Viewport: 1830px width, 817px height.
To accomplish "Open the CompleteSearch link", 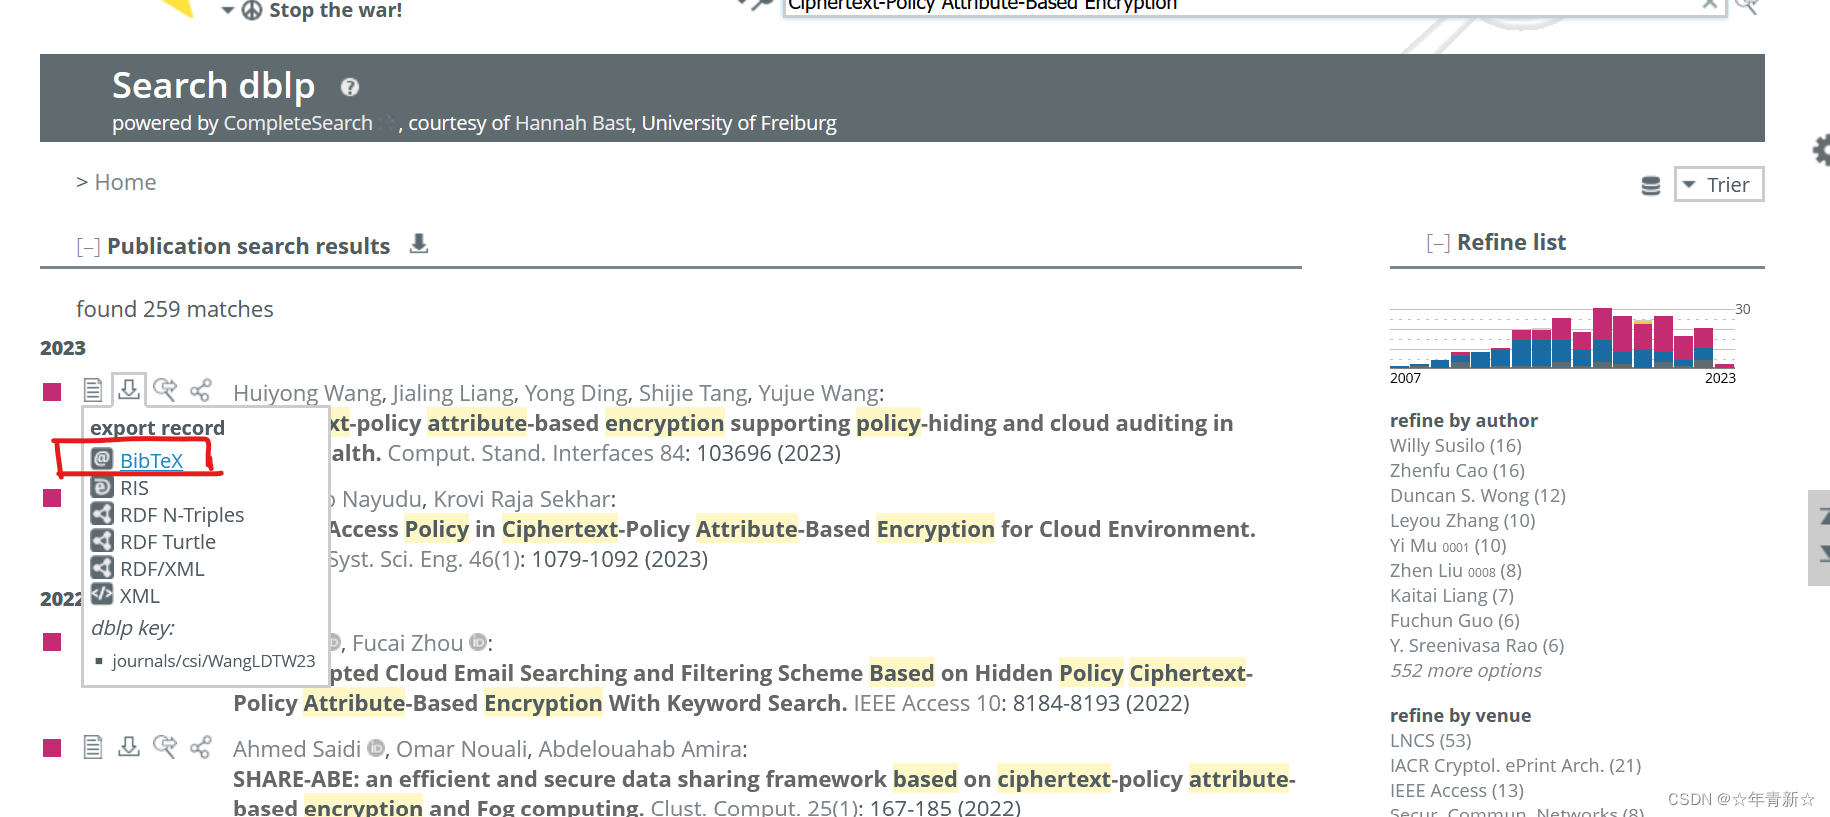I will click(x=298, y=123).
